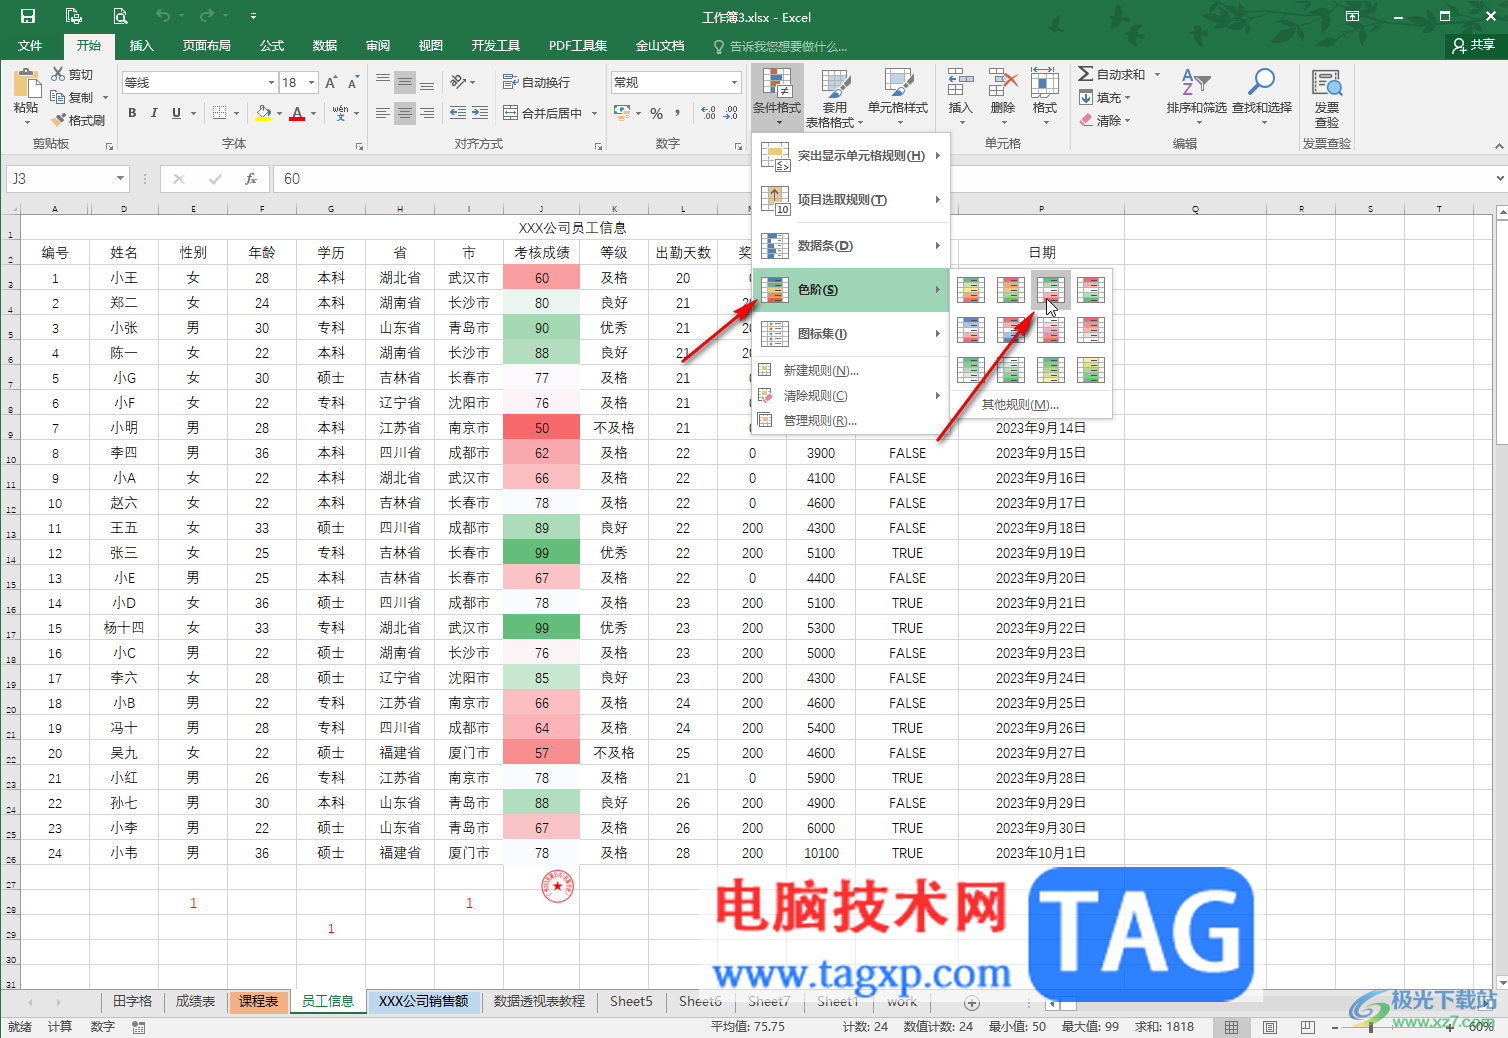Open the font name dropdown 等线
1508x1038 pixels.
coord(271,82)
